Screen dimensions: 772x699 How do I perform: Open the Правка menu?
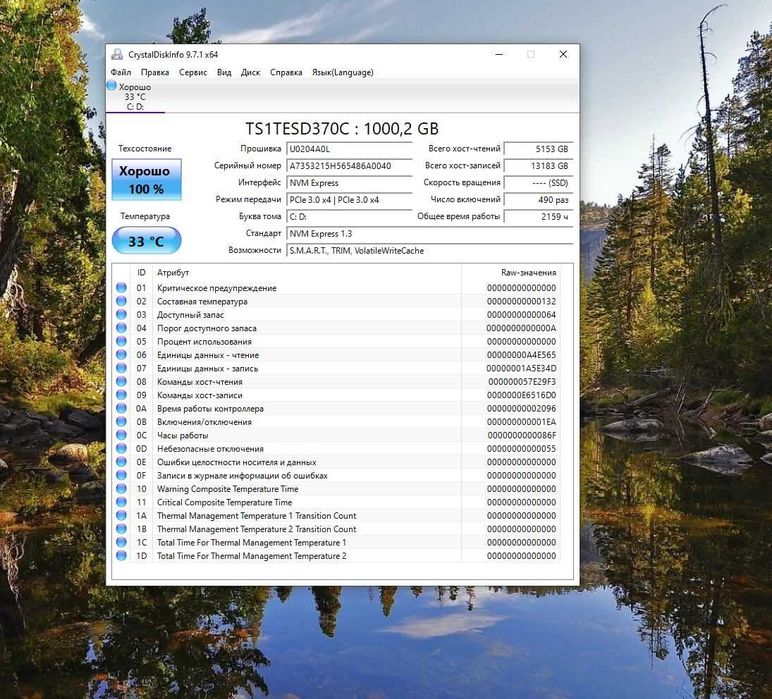point(155,72)
